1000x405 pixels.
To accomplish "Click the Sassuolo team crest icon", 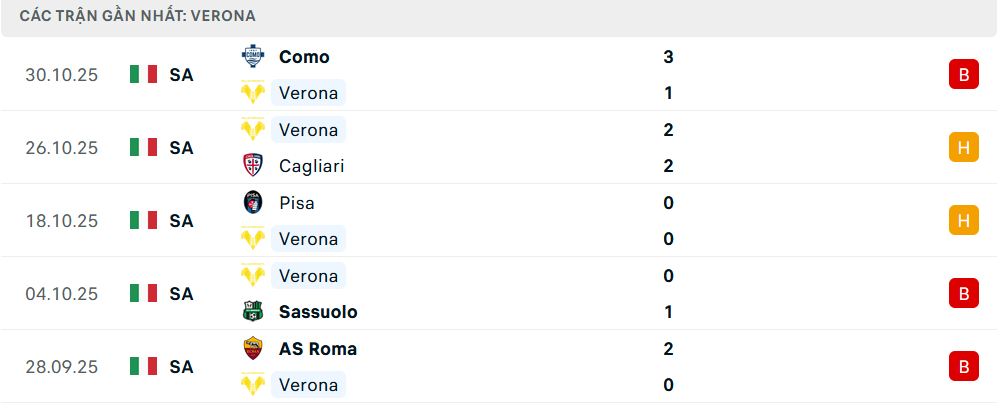I will pyautogui.click(x=252, y=312).
